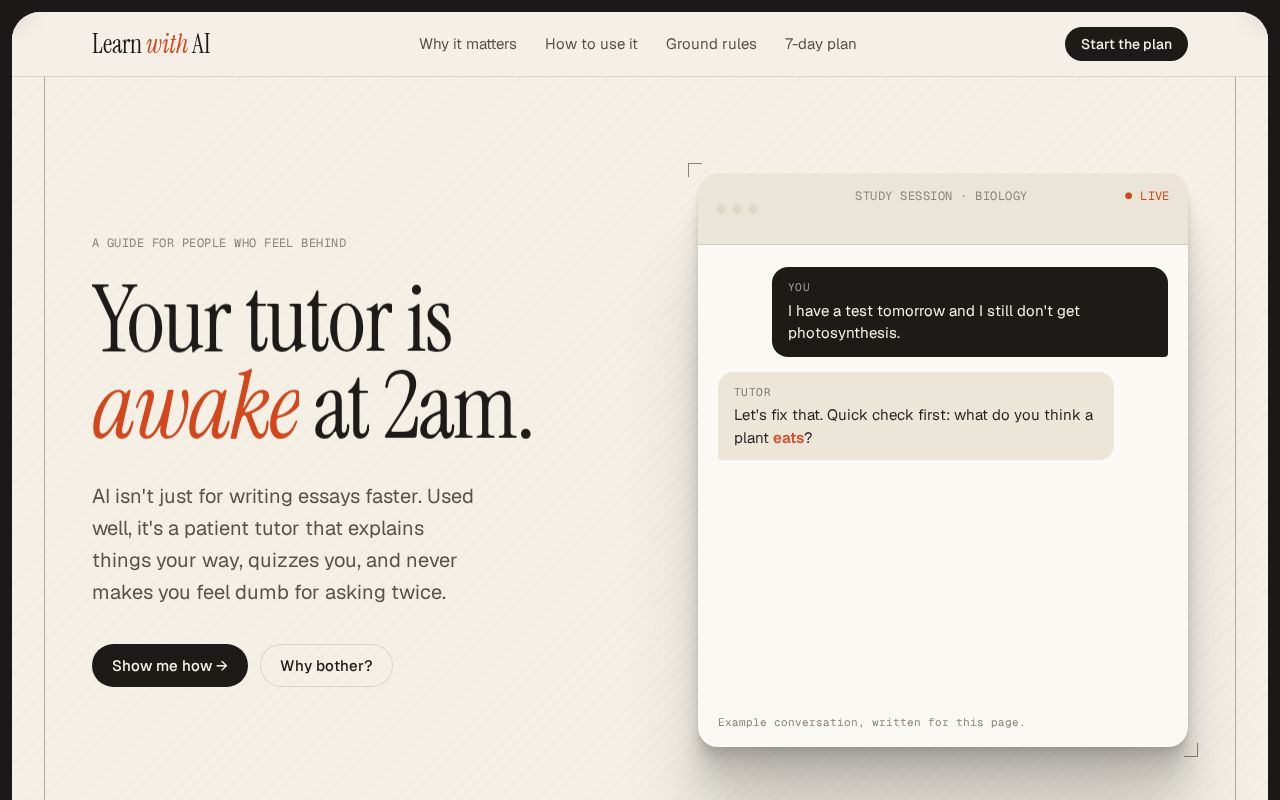
Task: Click the heading Your tutor is awake at 2am
Action: pos(312,362)
